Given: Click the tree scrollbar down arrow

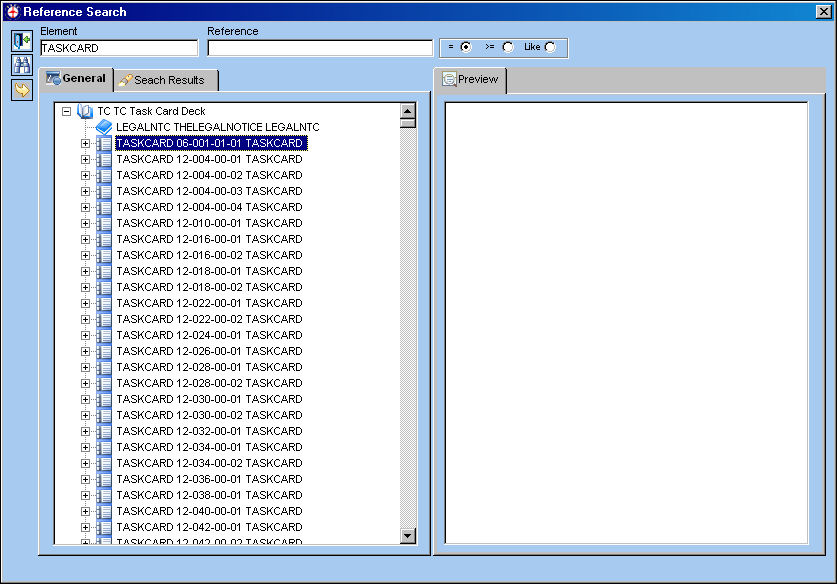Looking at the screenshot, I should point(408,535).
